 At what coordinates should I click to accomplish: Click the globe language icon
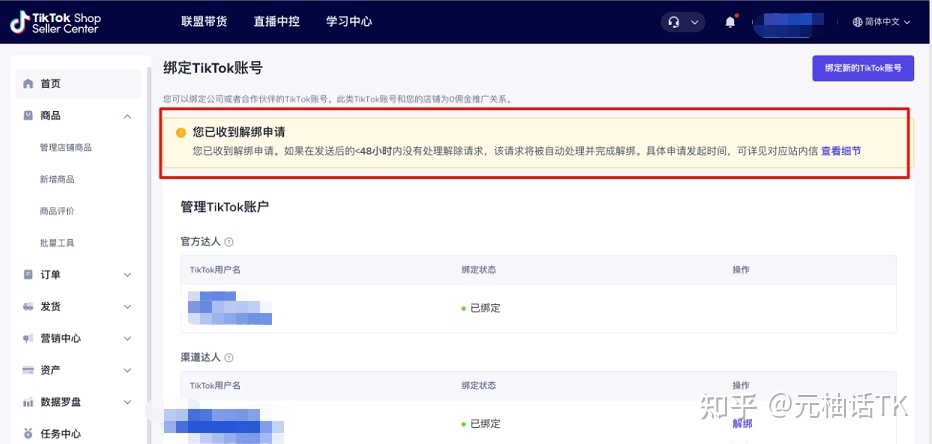857,22
